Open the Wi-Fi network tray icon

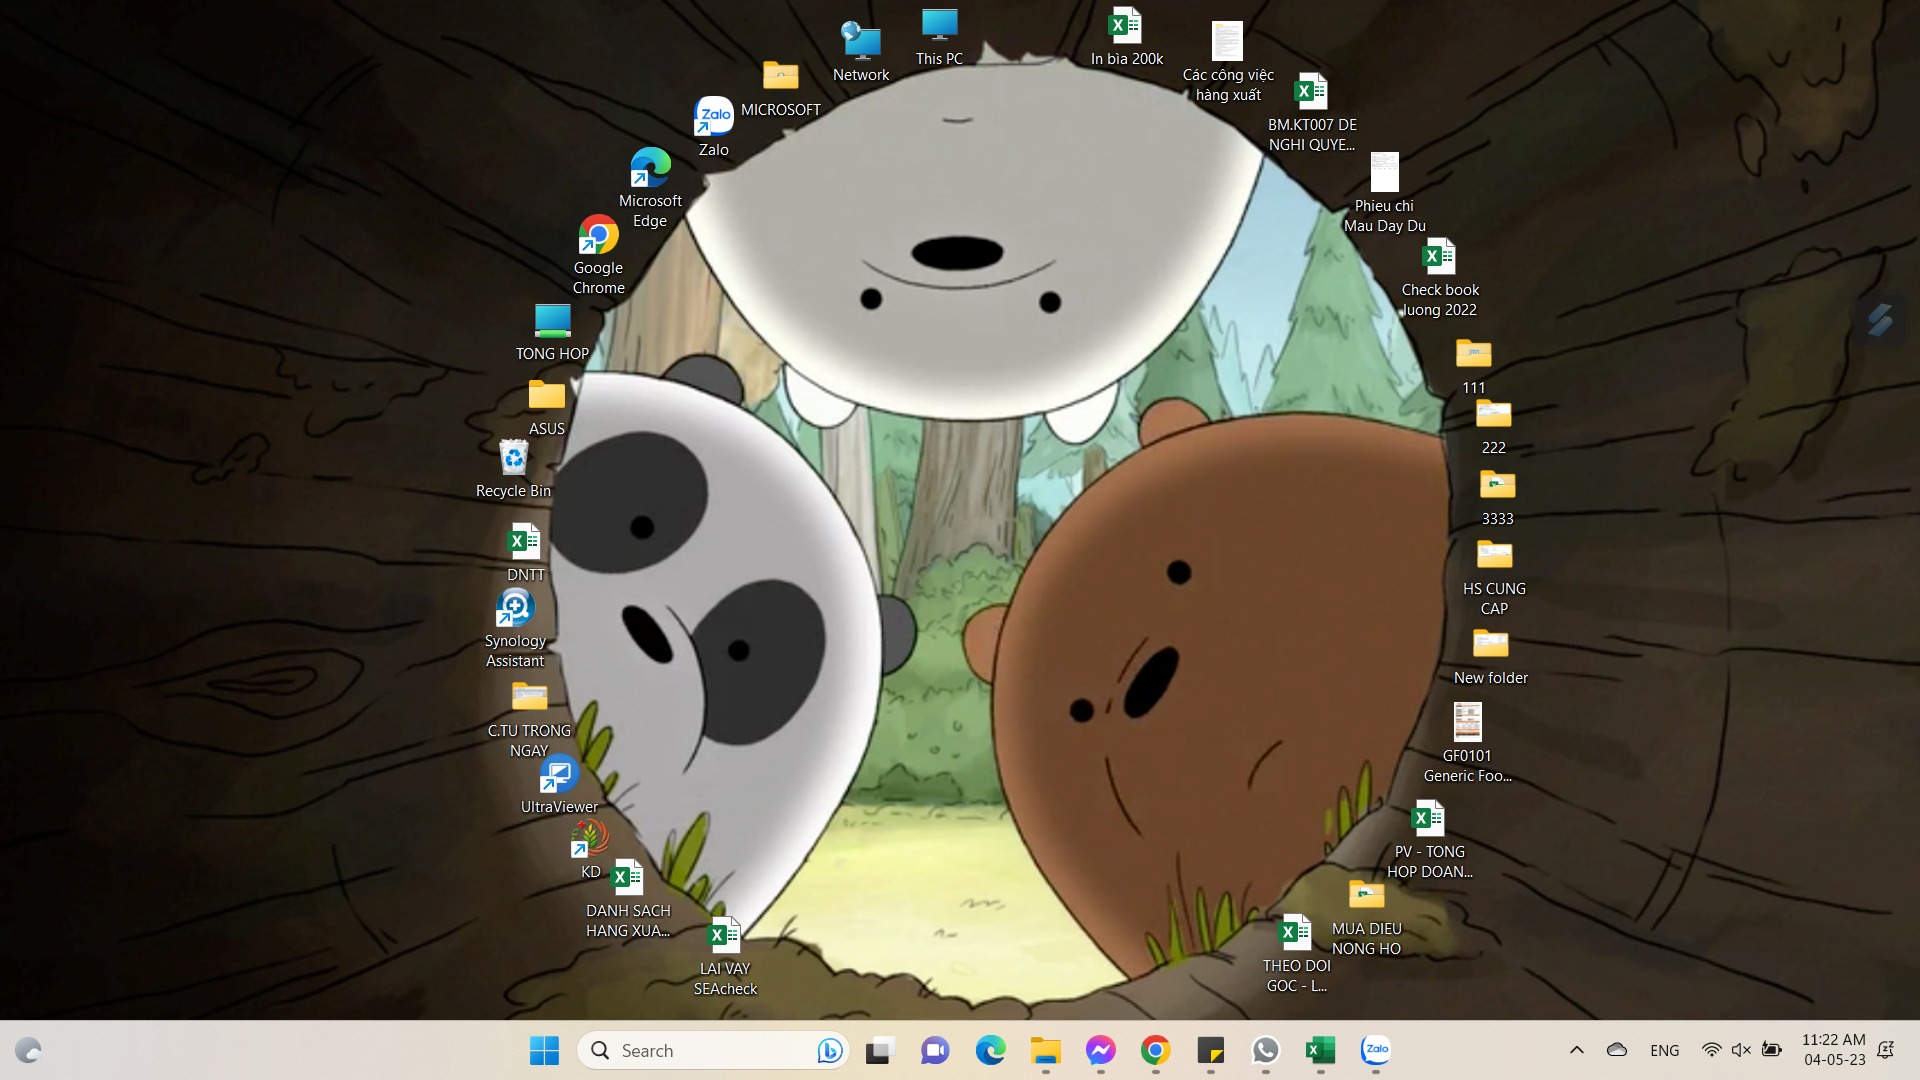coord(1712,1050)
